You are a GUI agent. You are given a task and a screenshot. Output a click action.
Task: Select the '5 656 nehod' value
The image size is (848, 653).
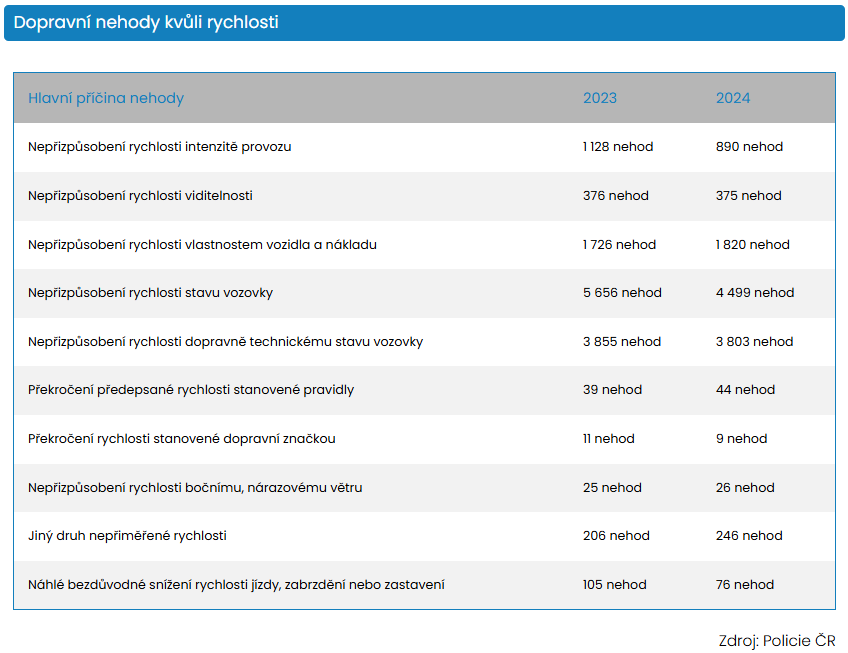click(622, 293)
